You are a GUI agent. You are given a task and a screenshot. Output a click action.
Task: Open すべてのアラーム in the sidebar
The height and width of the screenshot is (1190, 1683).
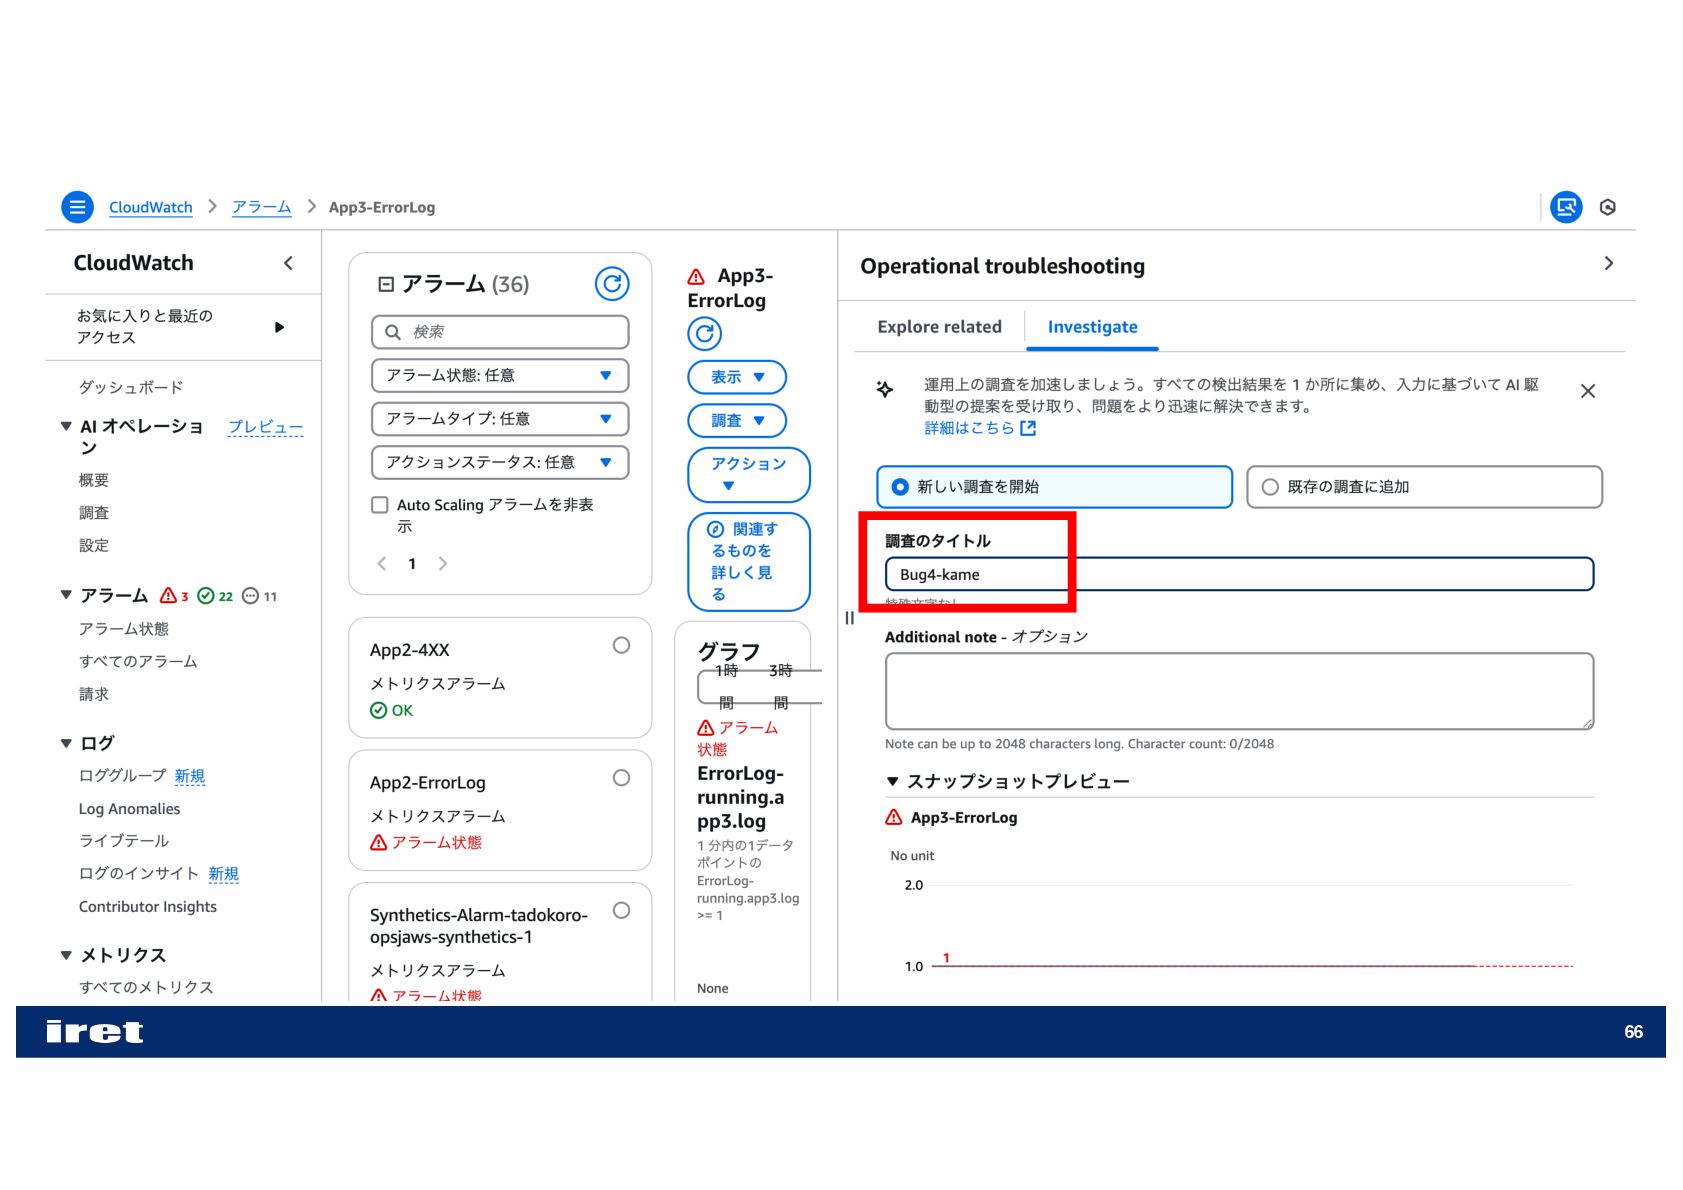[x=138, y=661]
